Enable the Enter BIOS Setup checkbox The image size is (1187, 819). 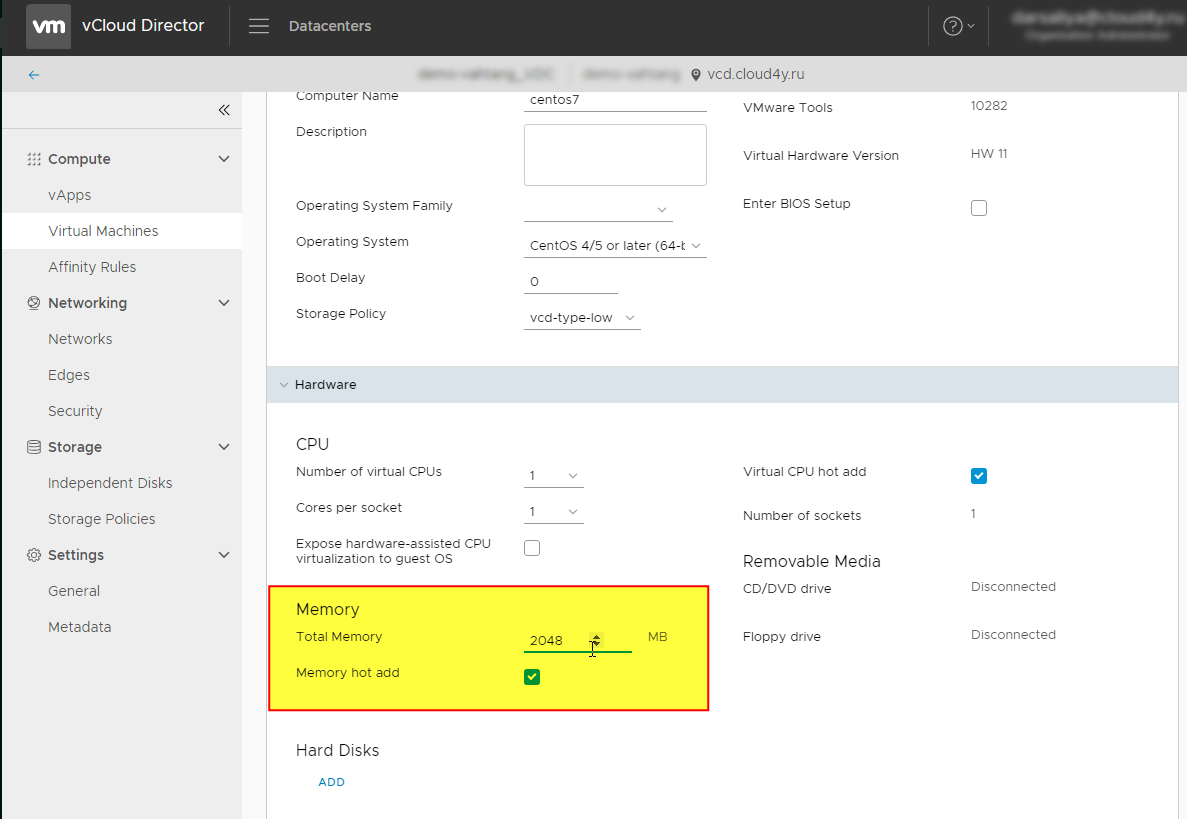pyautogui.click(x=979, y=208)
